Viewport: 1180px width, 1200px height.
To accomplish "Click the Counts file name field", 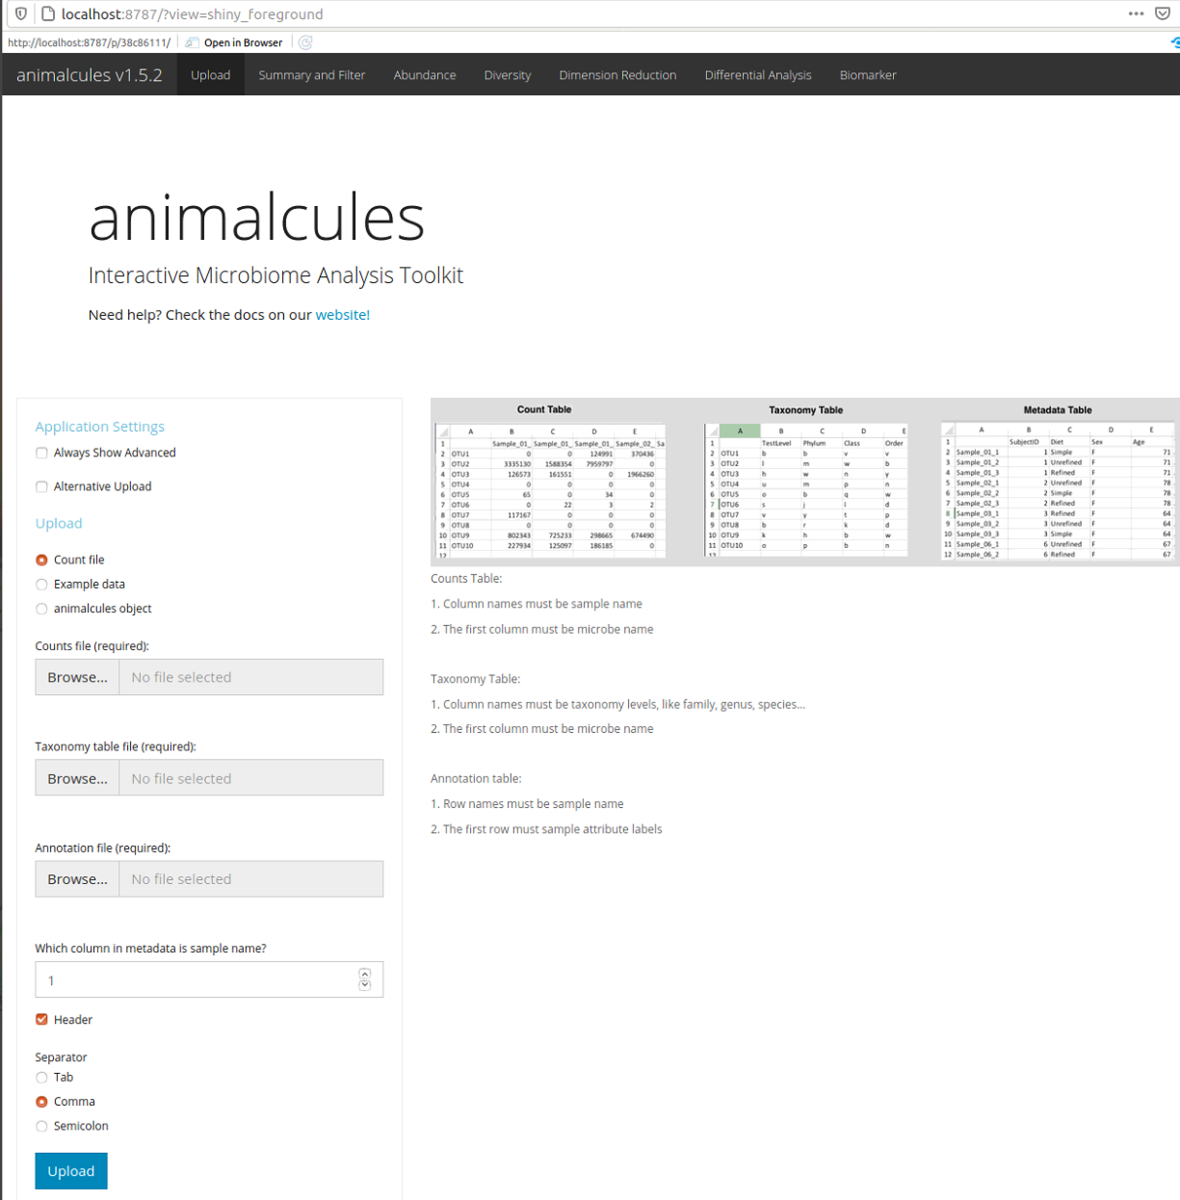I will tap(251, 677).
